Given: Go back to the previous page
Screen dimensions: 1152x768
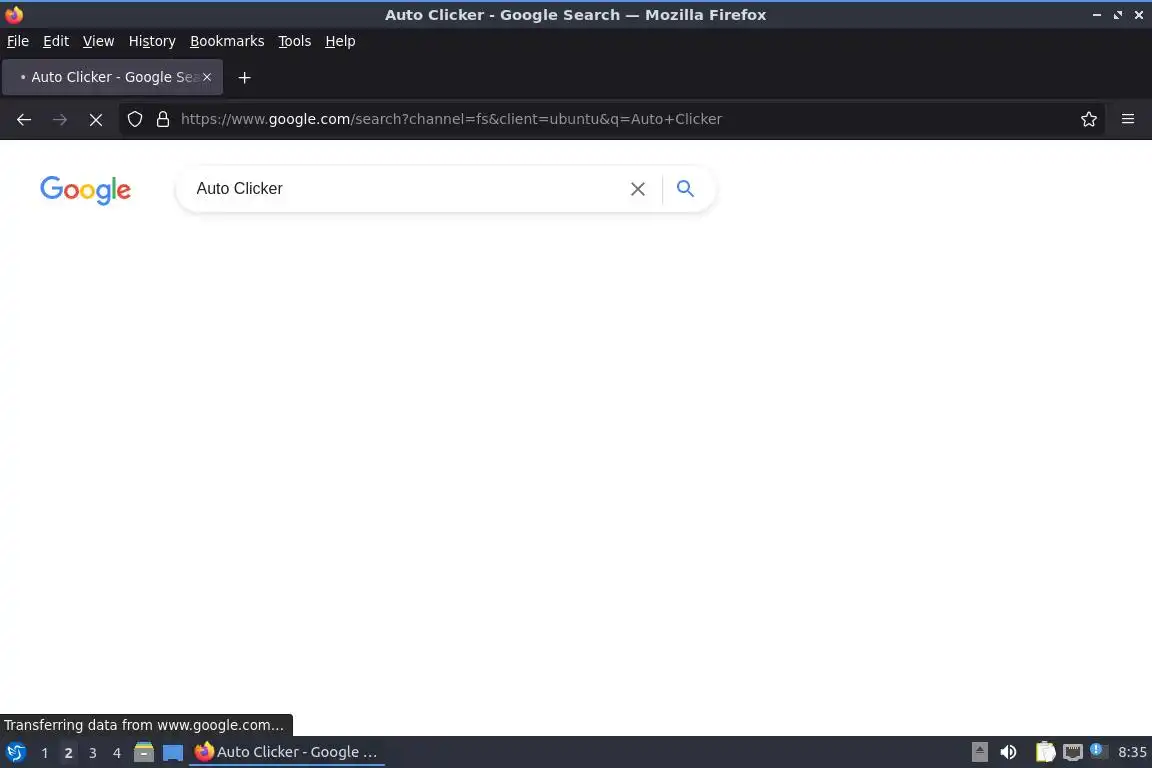Looking at the screenshot, I should (24, 119).
